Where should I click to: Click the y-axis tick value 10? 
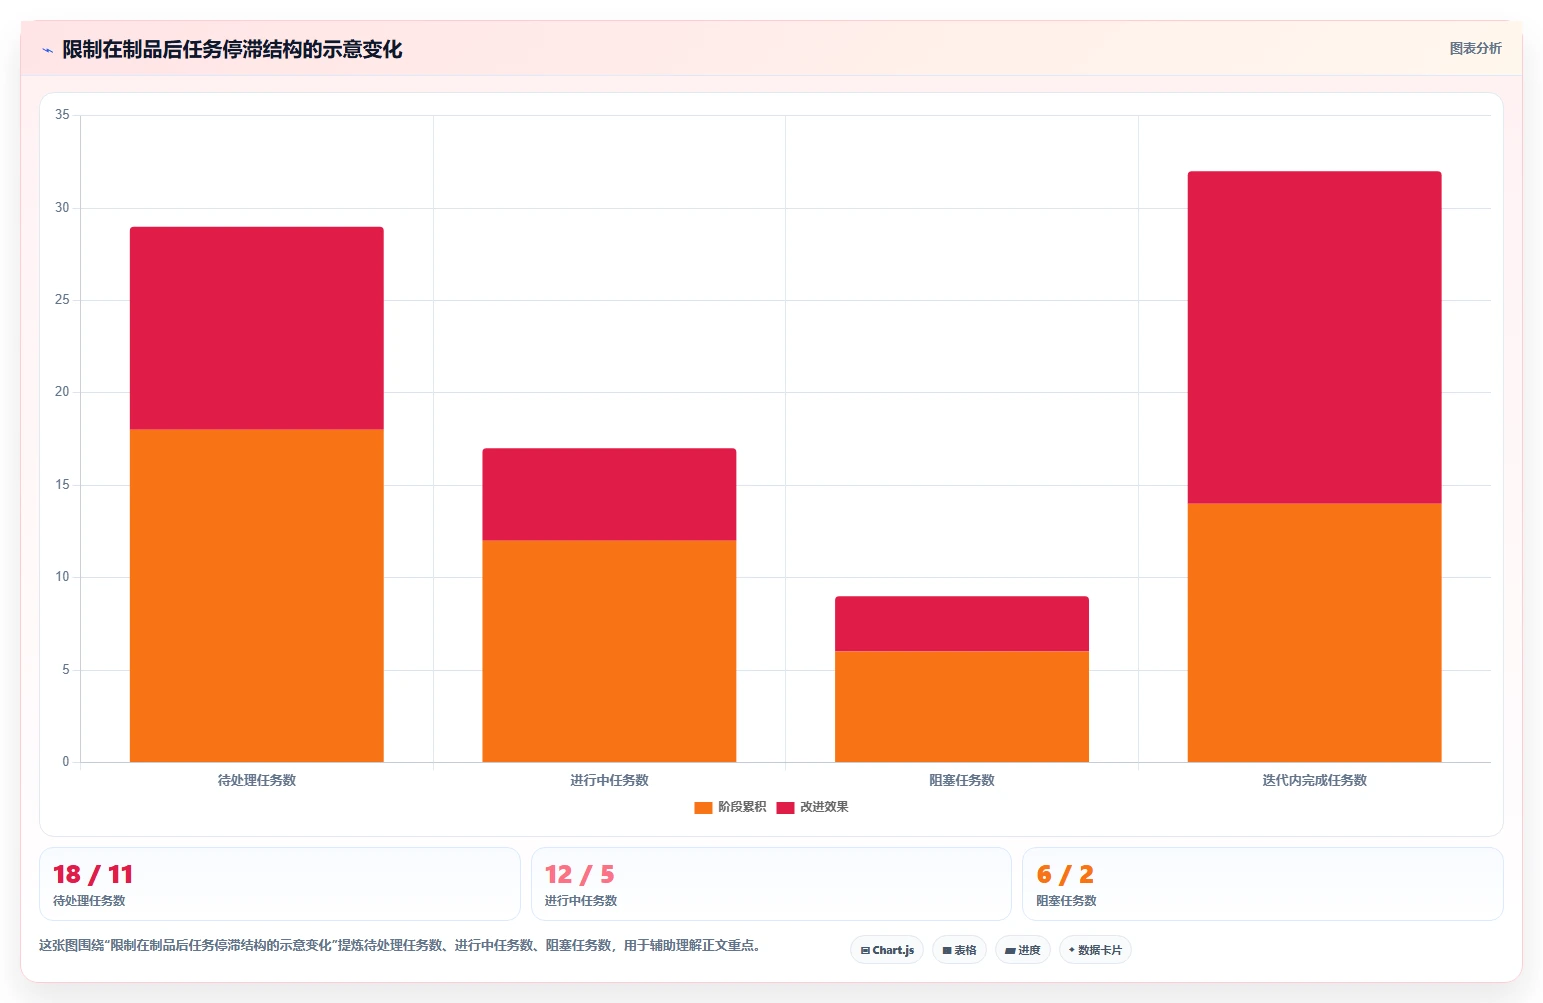62,577
